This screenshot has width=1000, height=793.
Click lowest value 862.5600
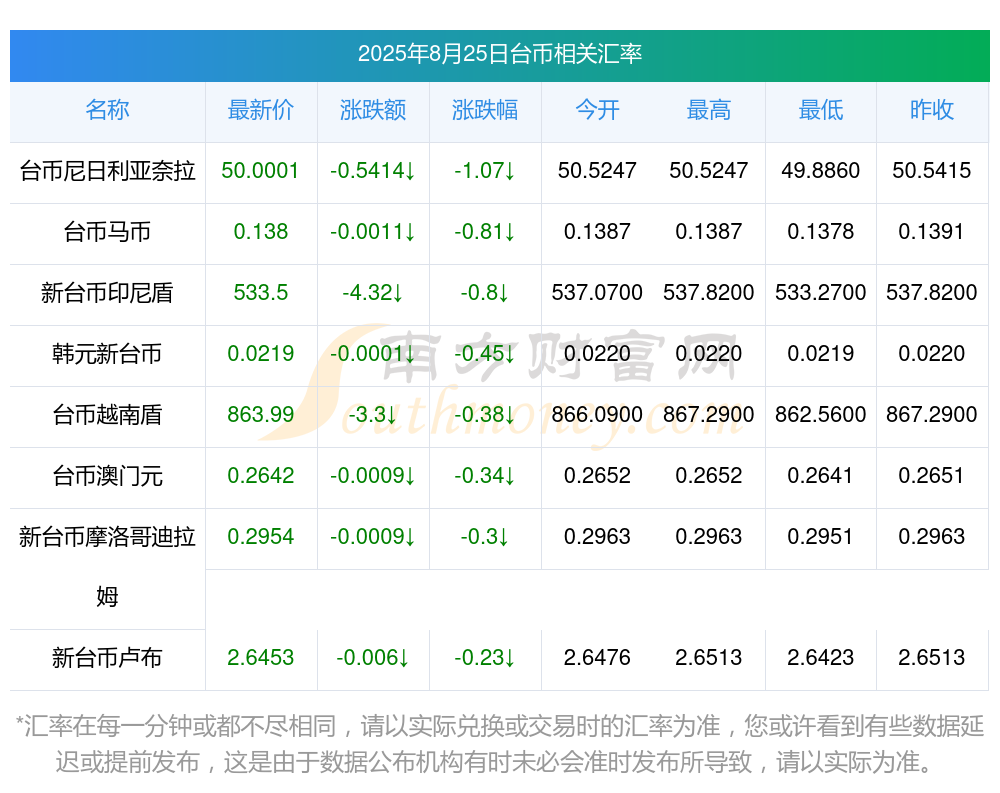(821, 415)
